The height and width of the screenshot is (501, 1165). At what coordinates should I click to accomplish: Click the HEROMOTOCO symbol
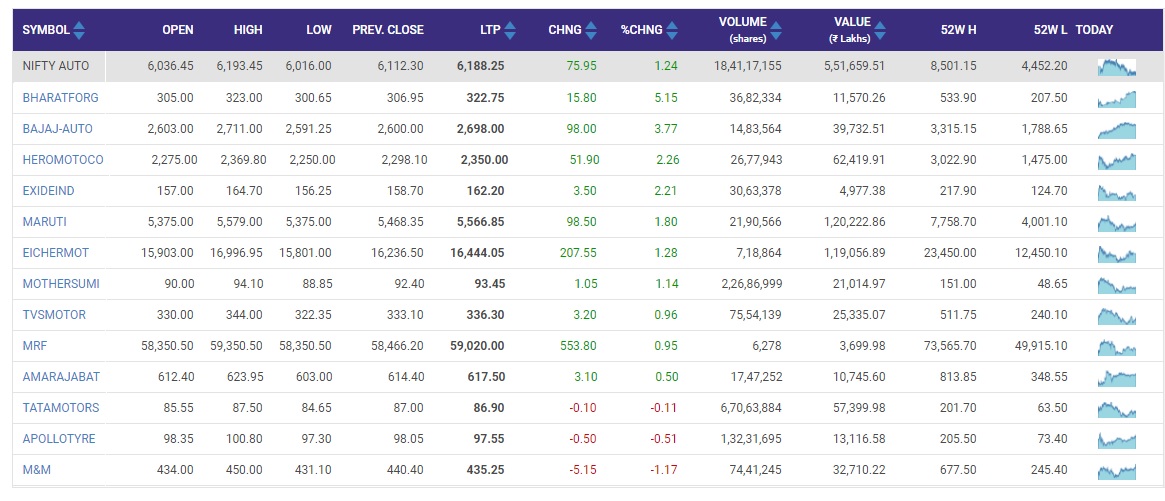(63, 160)
